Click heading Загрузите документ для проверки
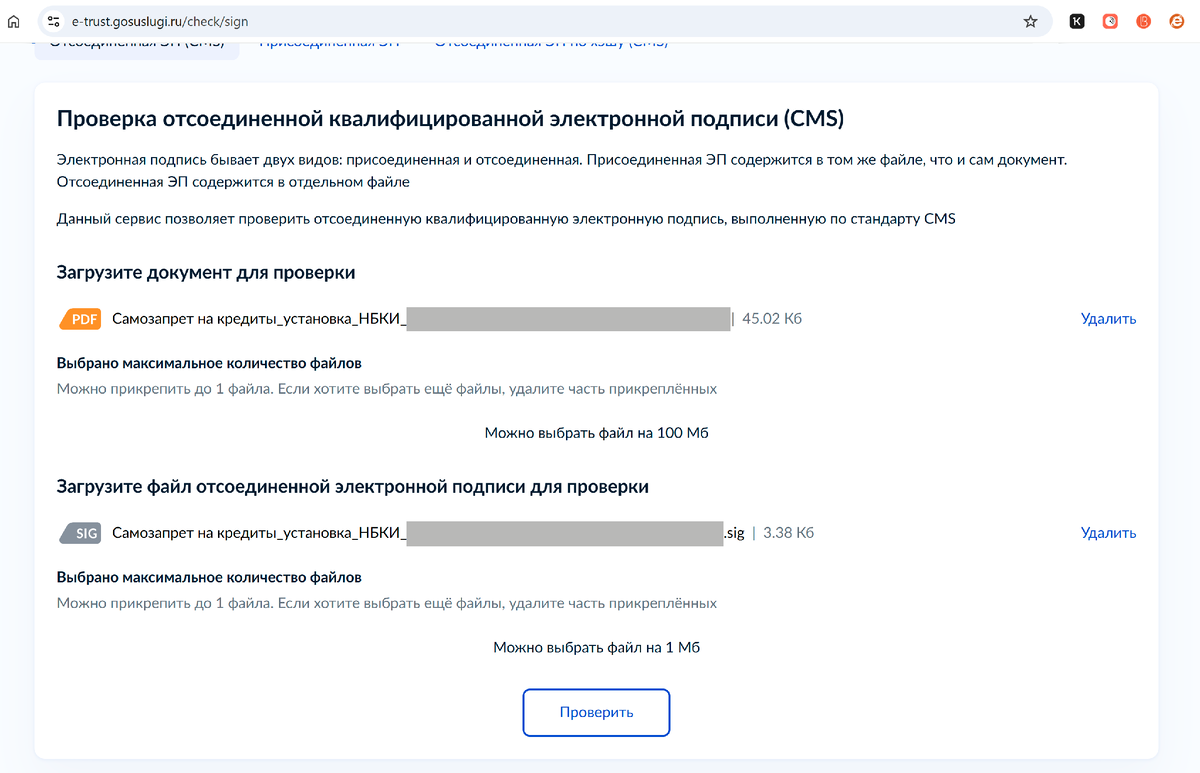 click(206, 272)
